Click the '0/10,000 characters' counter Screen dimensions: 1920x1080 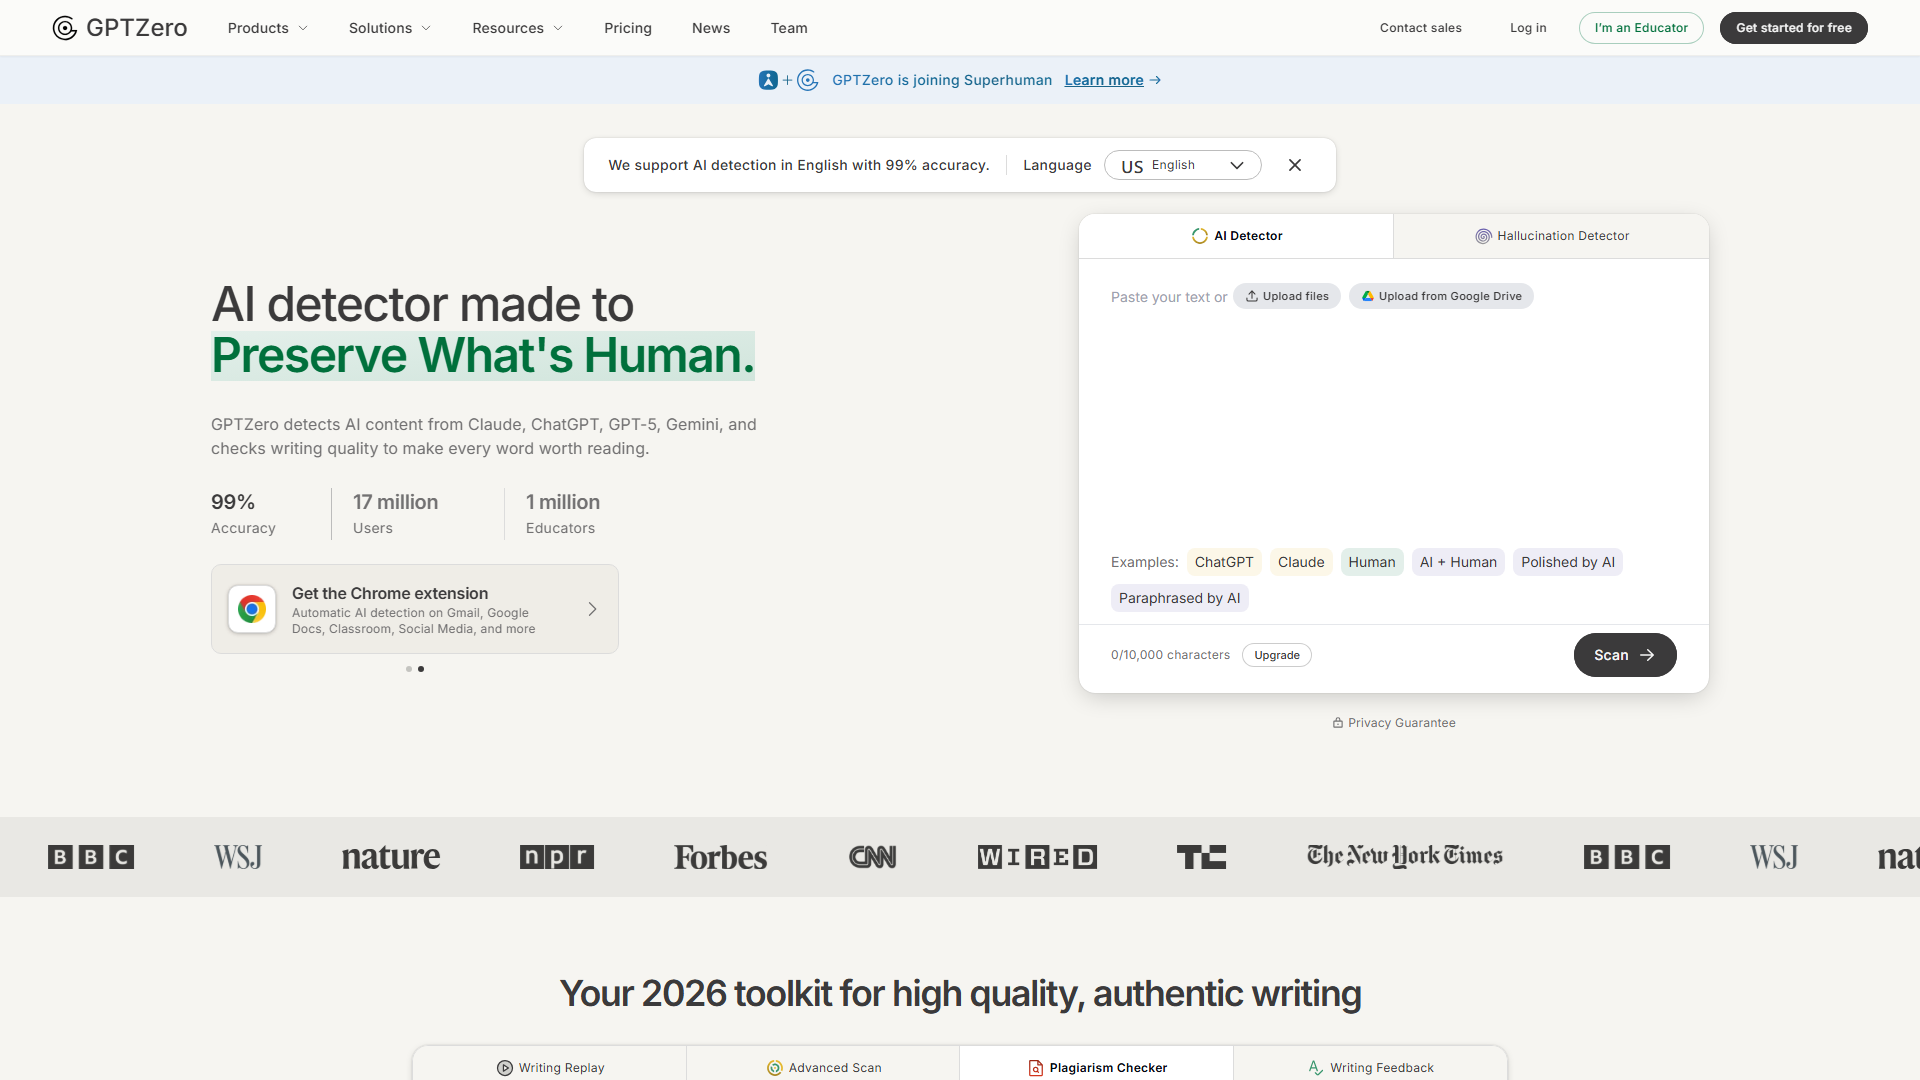[x=1170, y=655]
